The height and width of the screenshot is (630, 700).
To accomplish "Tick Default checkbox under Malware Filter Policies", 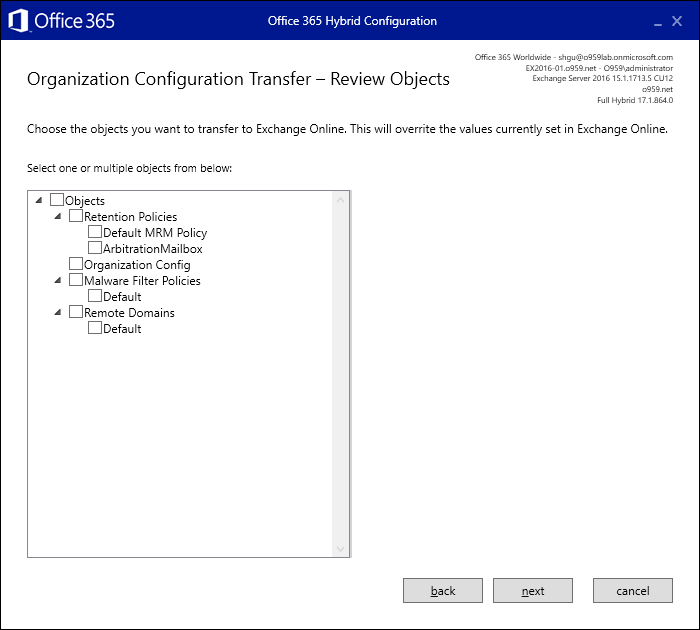I will [95, 296].
